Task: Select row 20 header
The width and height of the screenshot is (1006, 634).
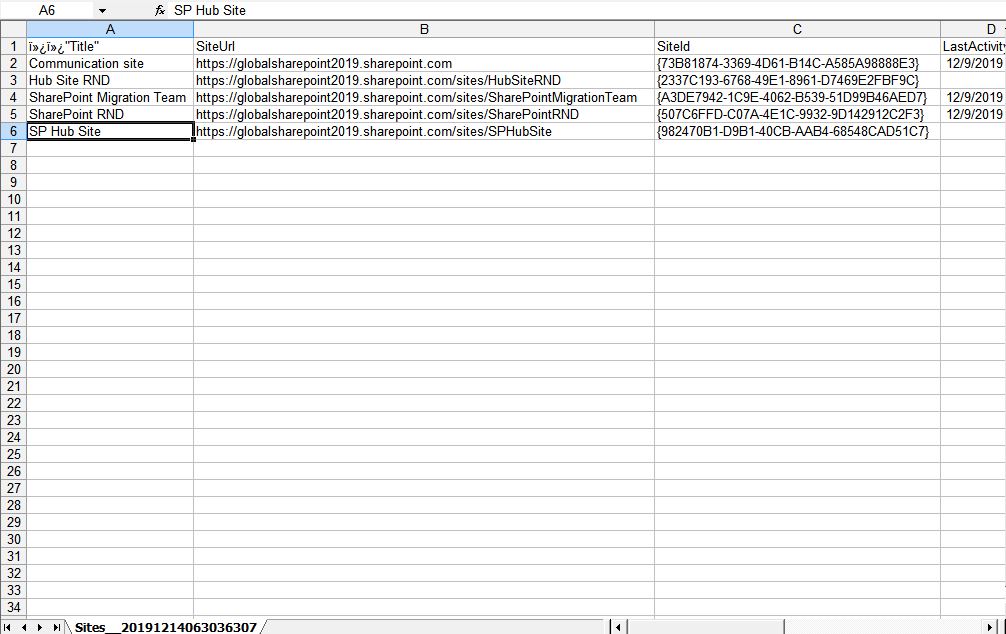Action: (x=13, y=369)
